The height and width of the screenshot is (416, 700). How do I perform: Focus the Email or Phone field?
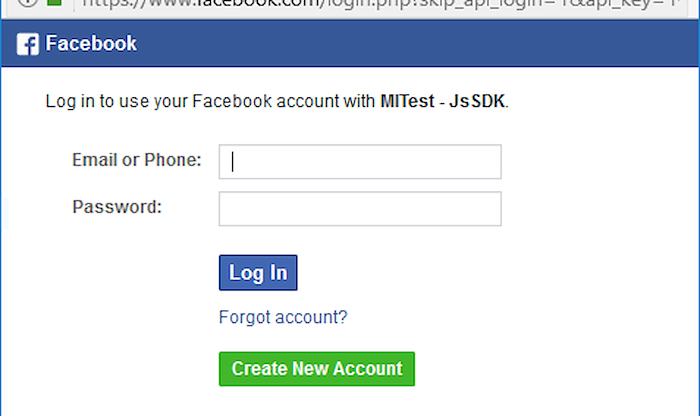click(360, 162)
